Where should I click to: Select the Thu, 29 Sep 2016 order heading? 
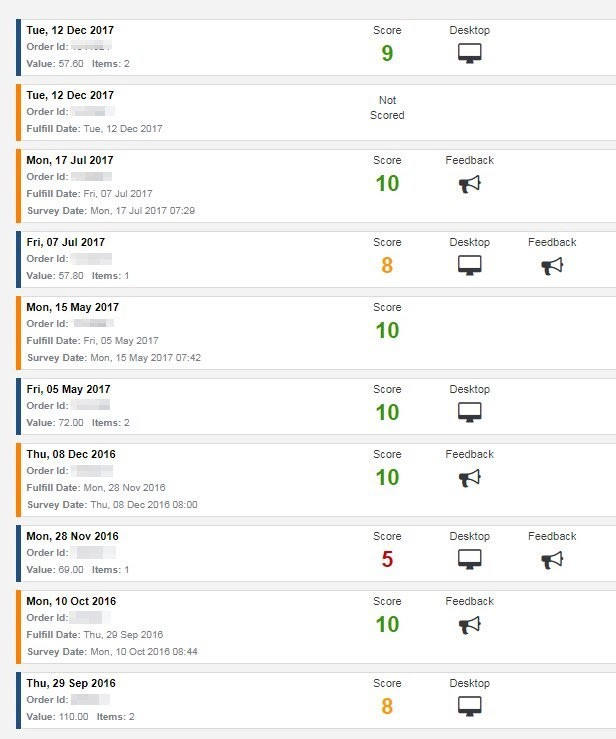(70, 683)
